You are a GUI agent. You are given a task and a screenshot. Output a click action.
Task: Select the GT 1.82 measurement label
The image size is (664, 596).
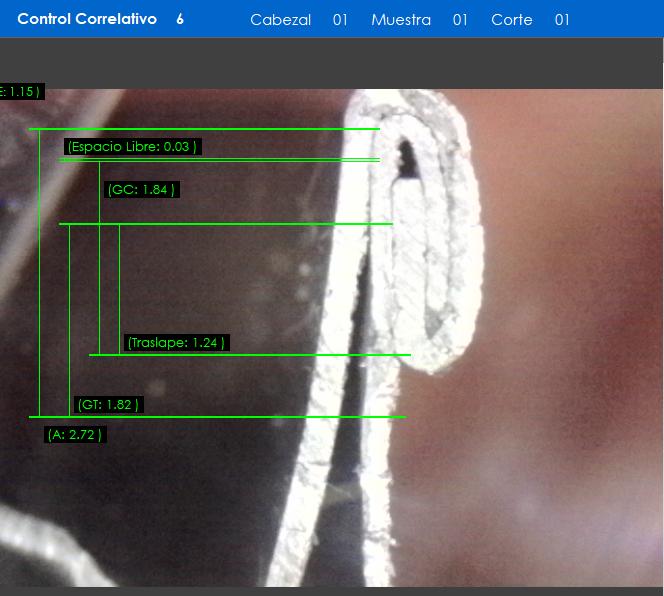point(107,405)
